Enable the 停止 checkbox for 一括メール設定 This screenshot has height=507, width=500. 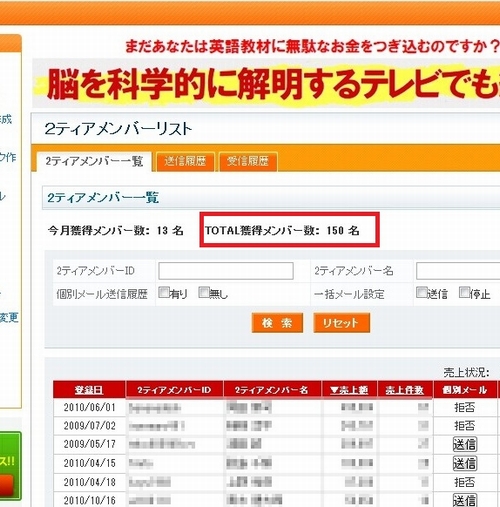[464, 292]
